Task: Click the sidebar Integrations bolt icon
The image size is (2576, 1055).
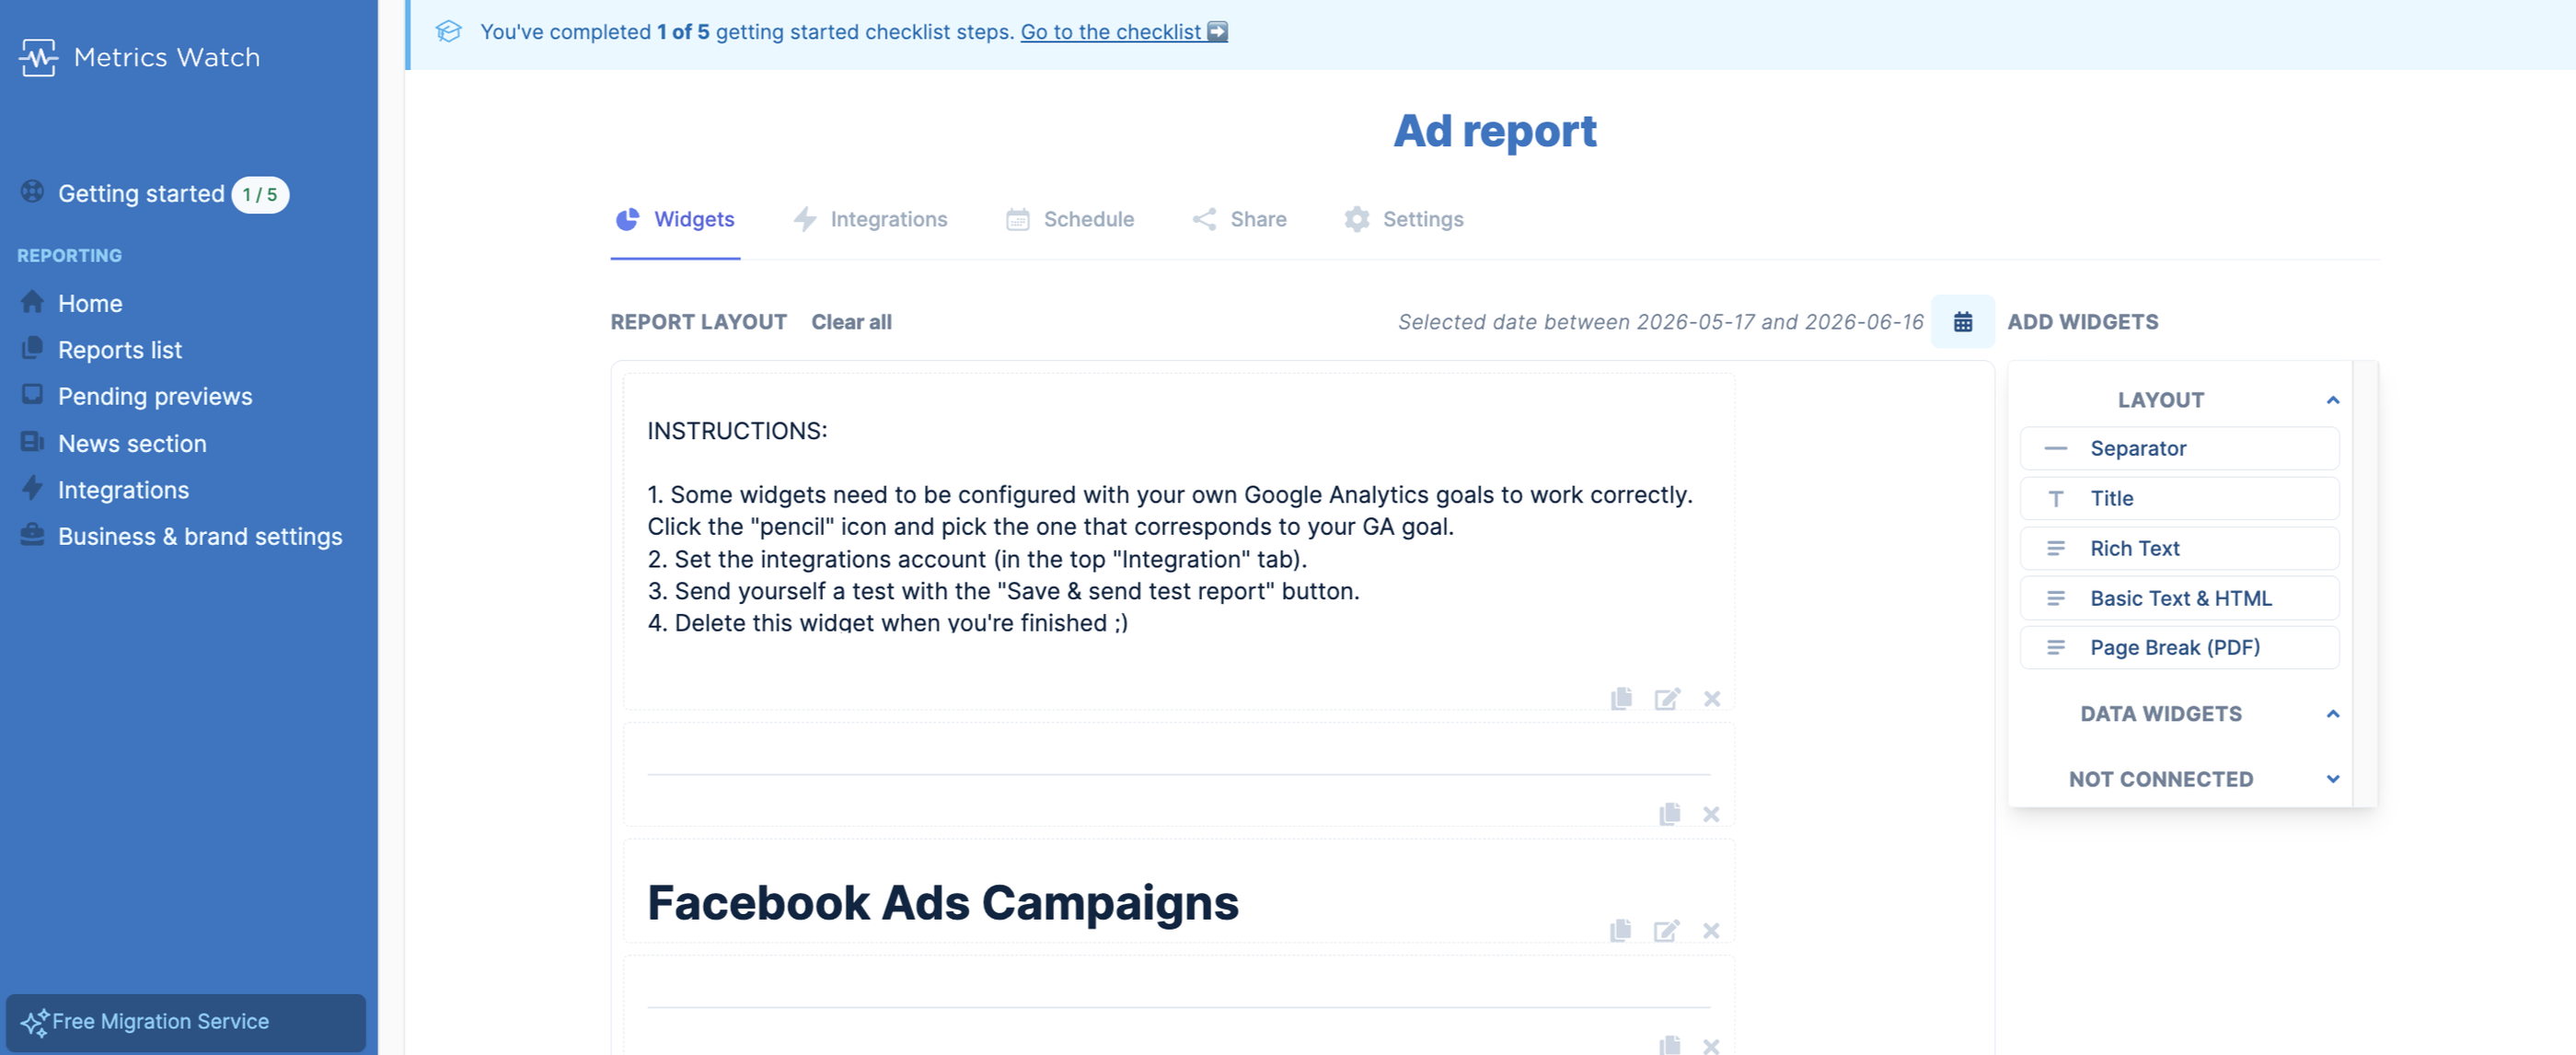Action: tap(32, 487)
